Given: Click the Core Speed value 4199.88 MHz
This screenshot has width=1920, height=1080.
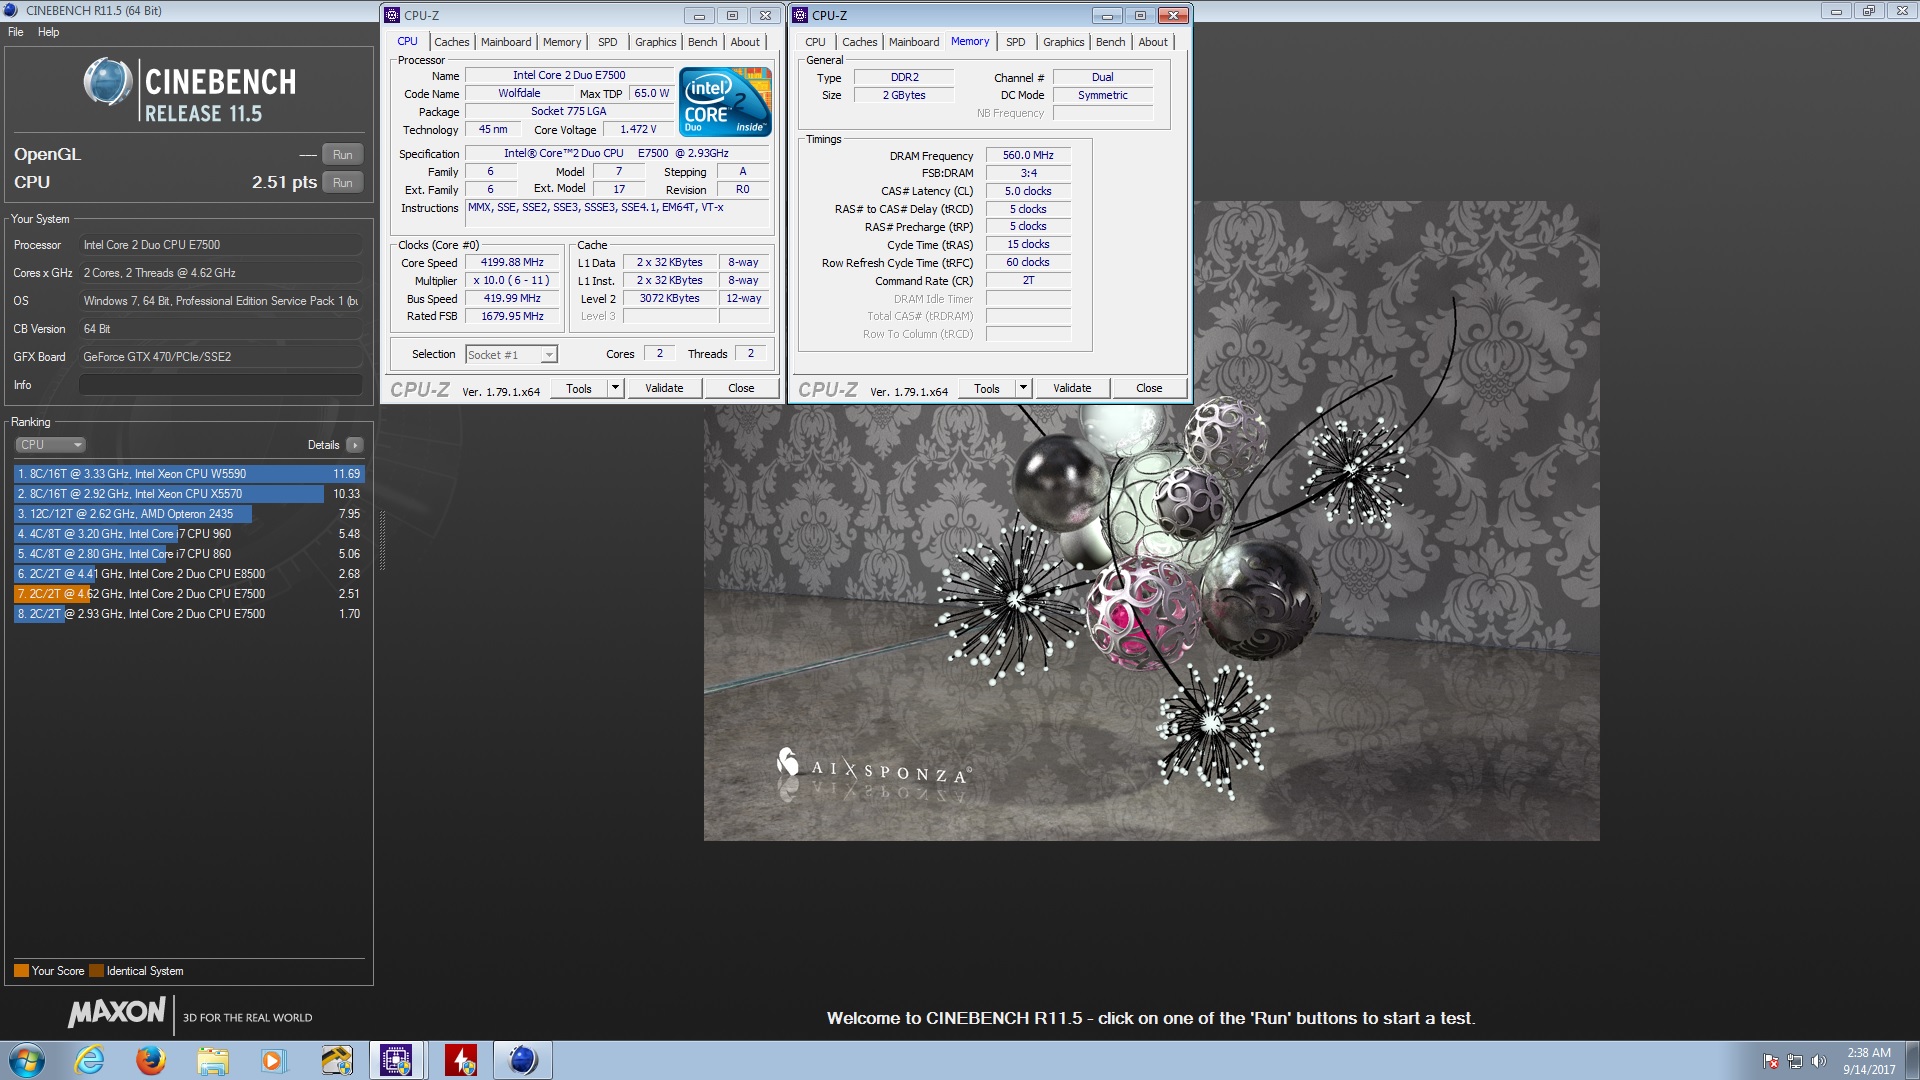Looking at the screenshot, I should click(512, 262).
